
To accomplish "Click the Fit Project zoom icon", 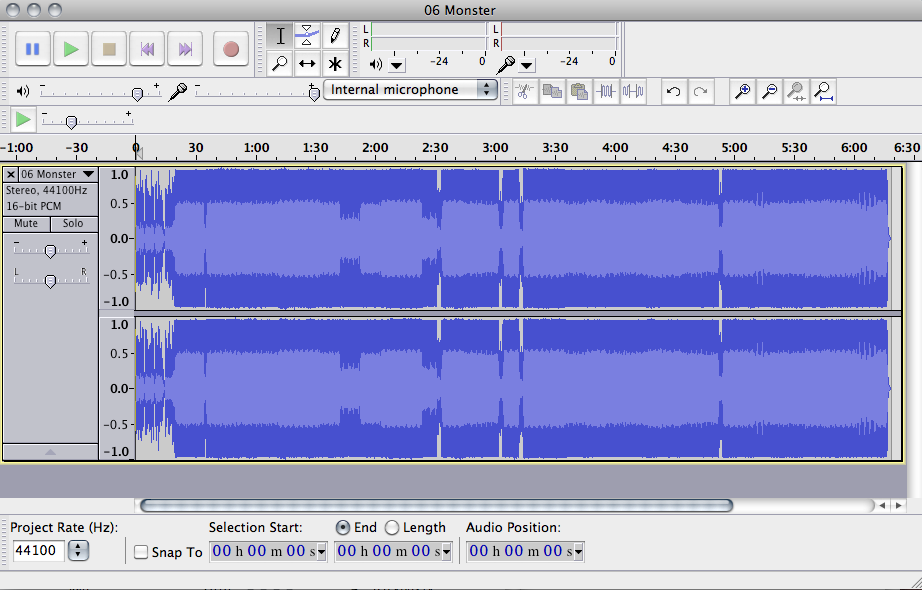I will pos(824,91).
